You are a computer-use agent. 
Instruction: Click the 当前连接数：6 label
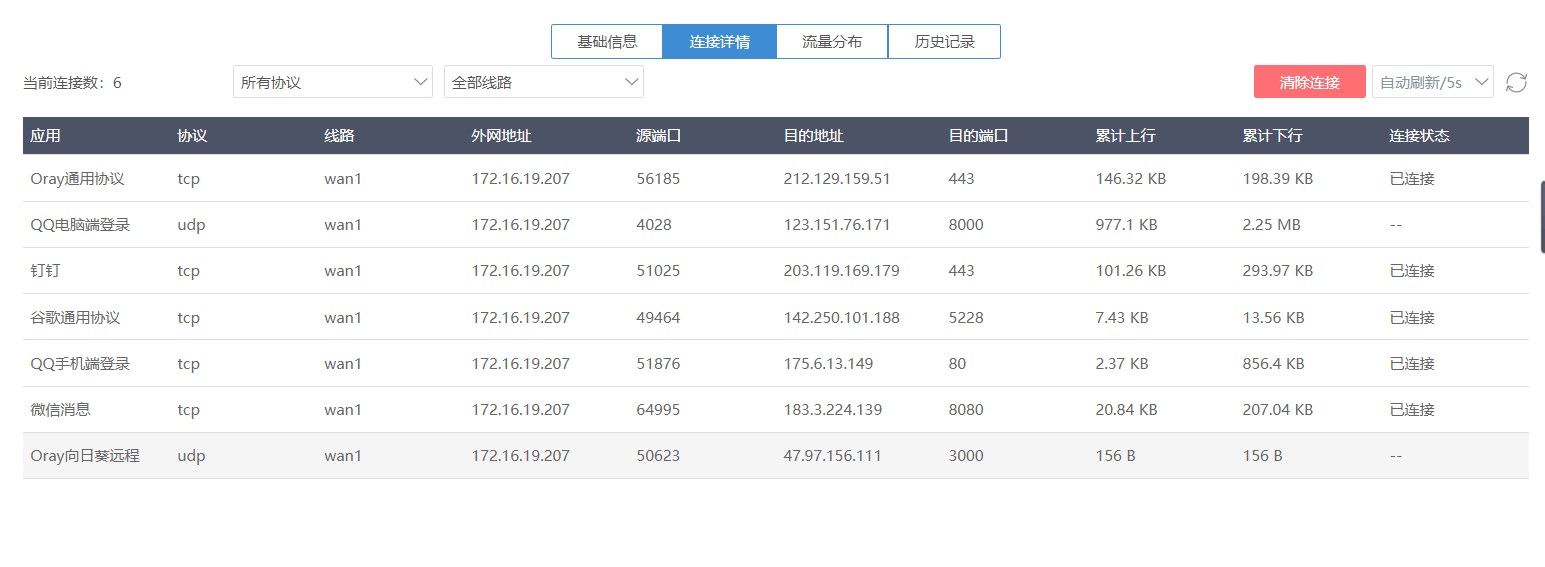(73, 82)
